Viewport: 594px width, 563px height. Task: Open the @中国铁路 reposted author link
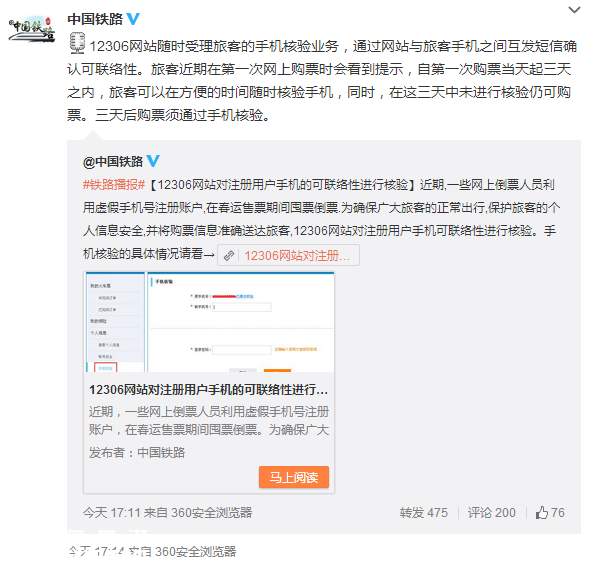coord(113,161)
